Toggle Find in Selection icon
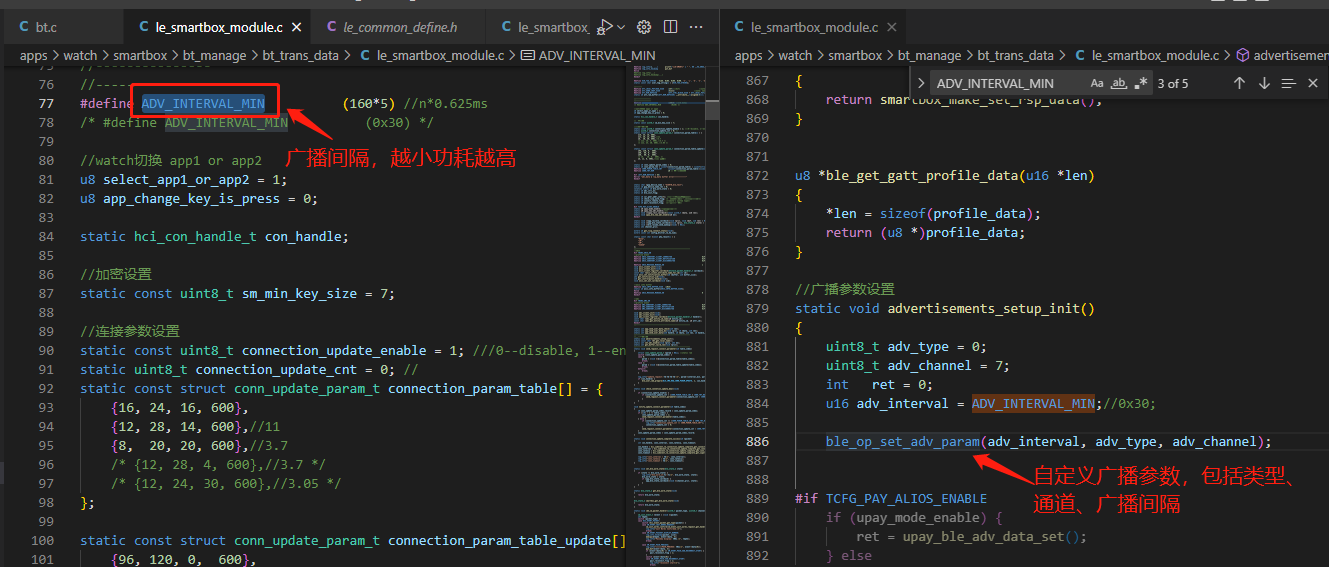Viewport: 1329px width, 567px height. coord(1288,83)
